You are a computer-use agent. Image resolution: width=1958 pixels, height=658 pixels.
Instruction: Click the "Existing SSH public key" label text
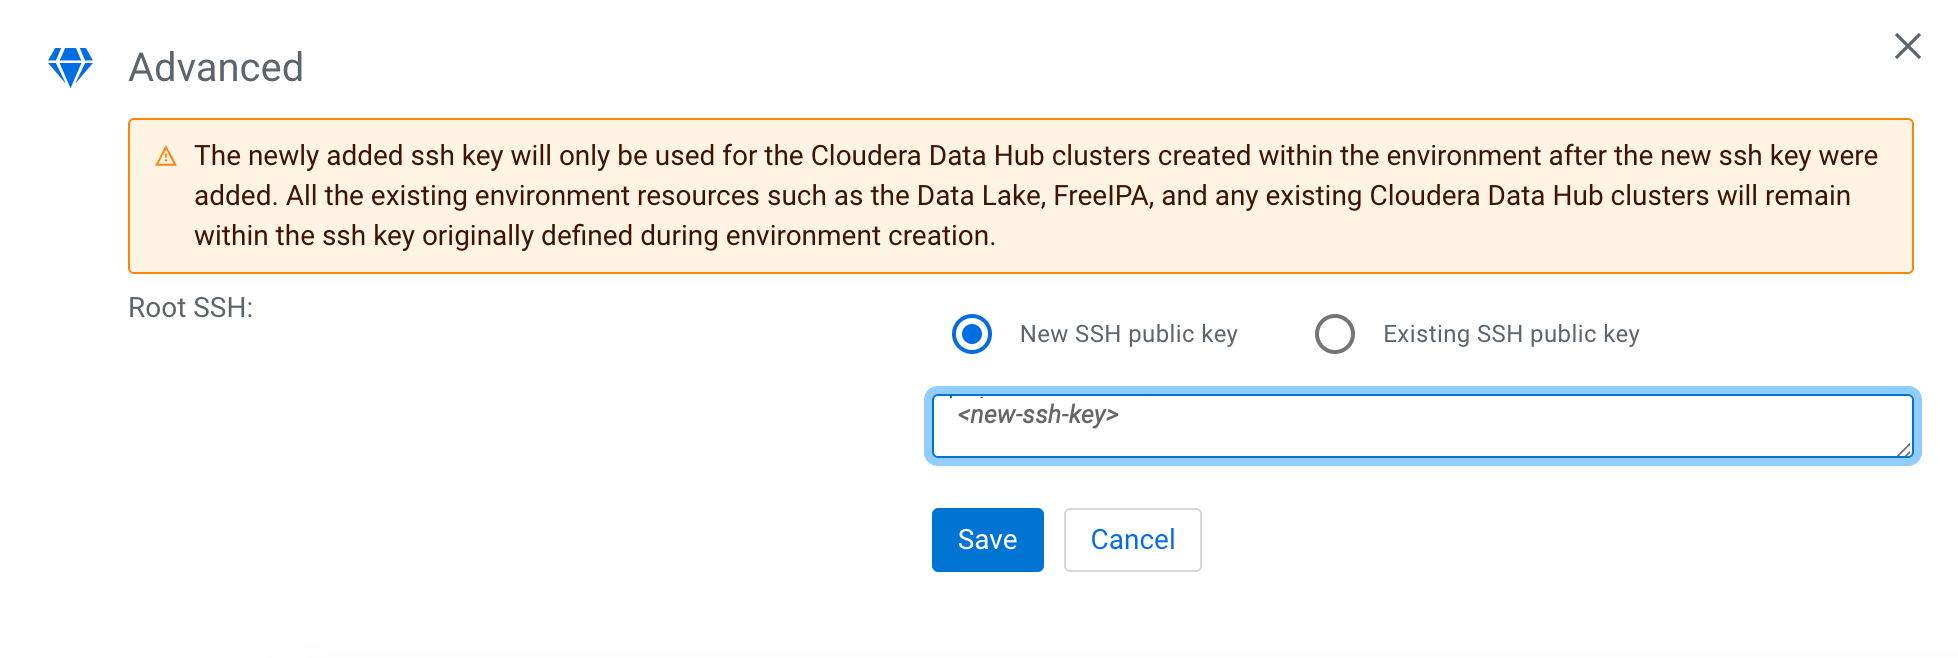click(1510, 334)
